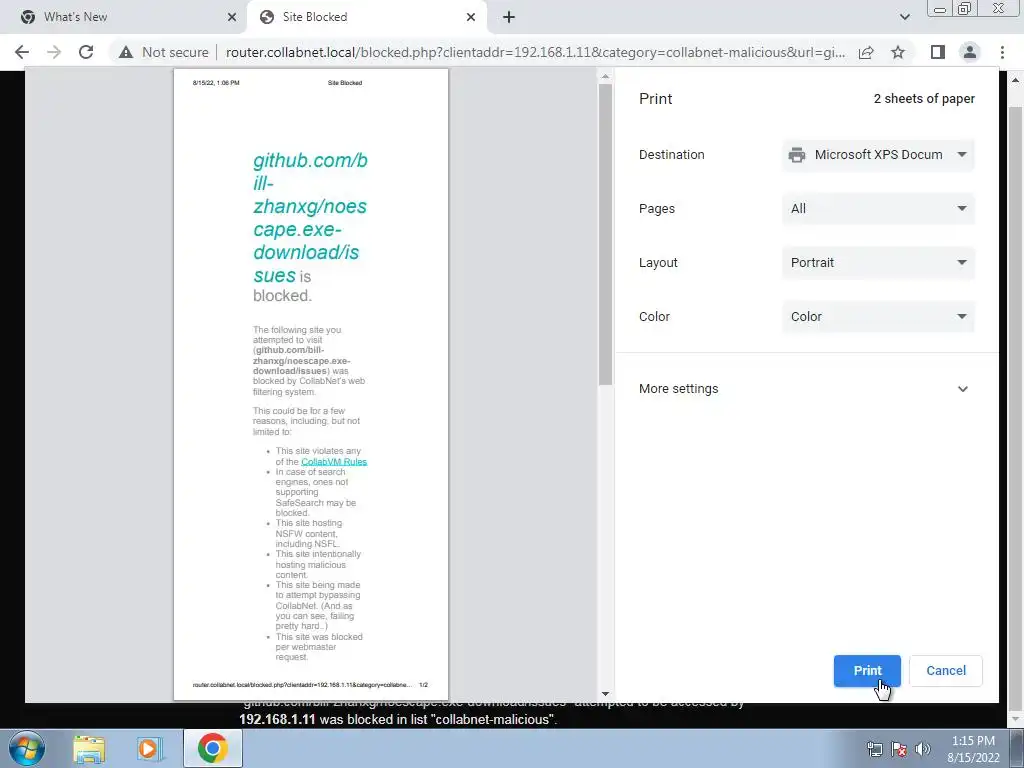Reload the blocked page
Screen dimensions: 1024x768
coord(86,52)
